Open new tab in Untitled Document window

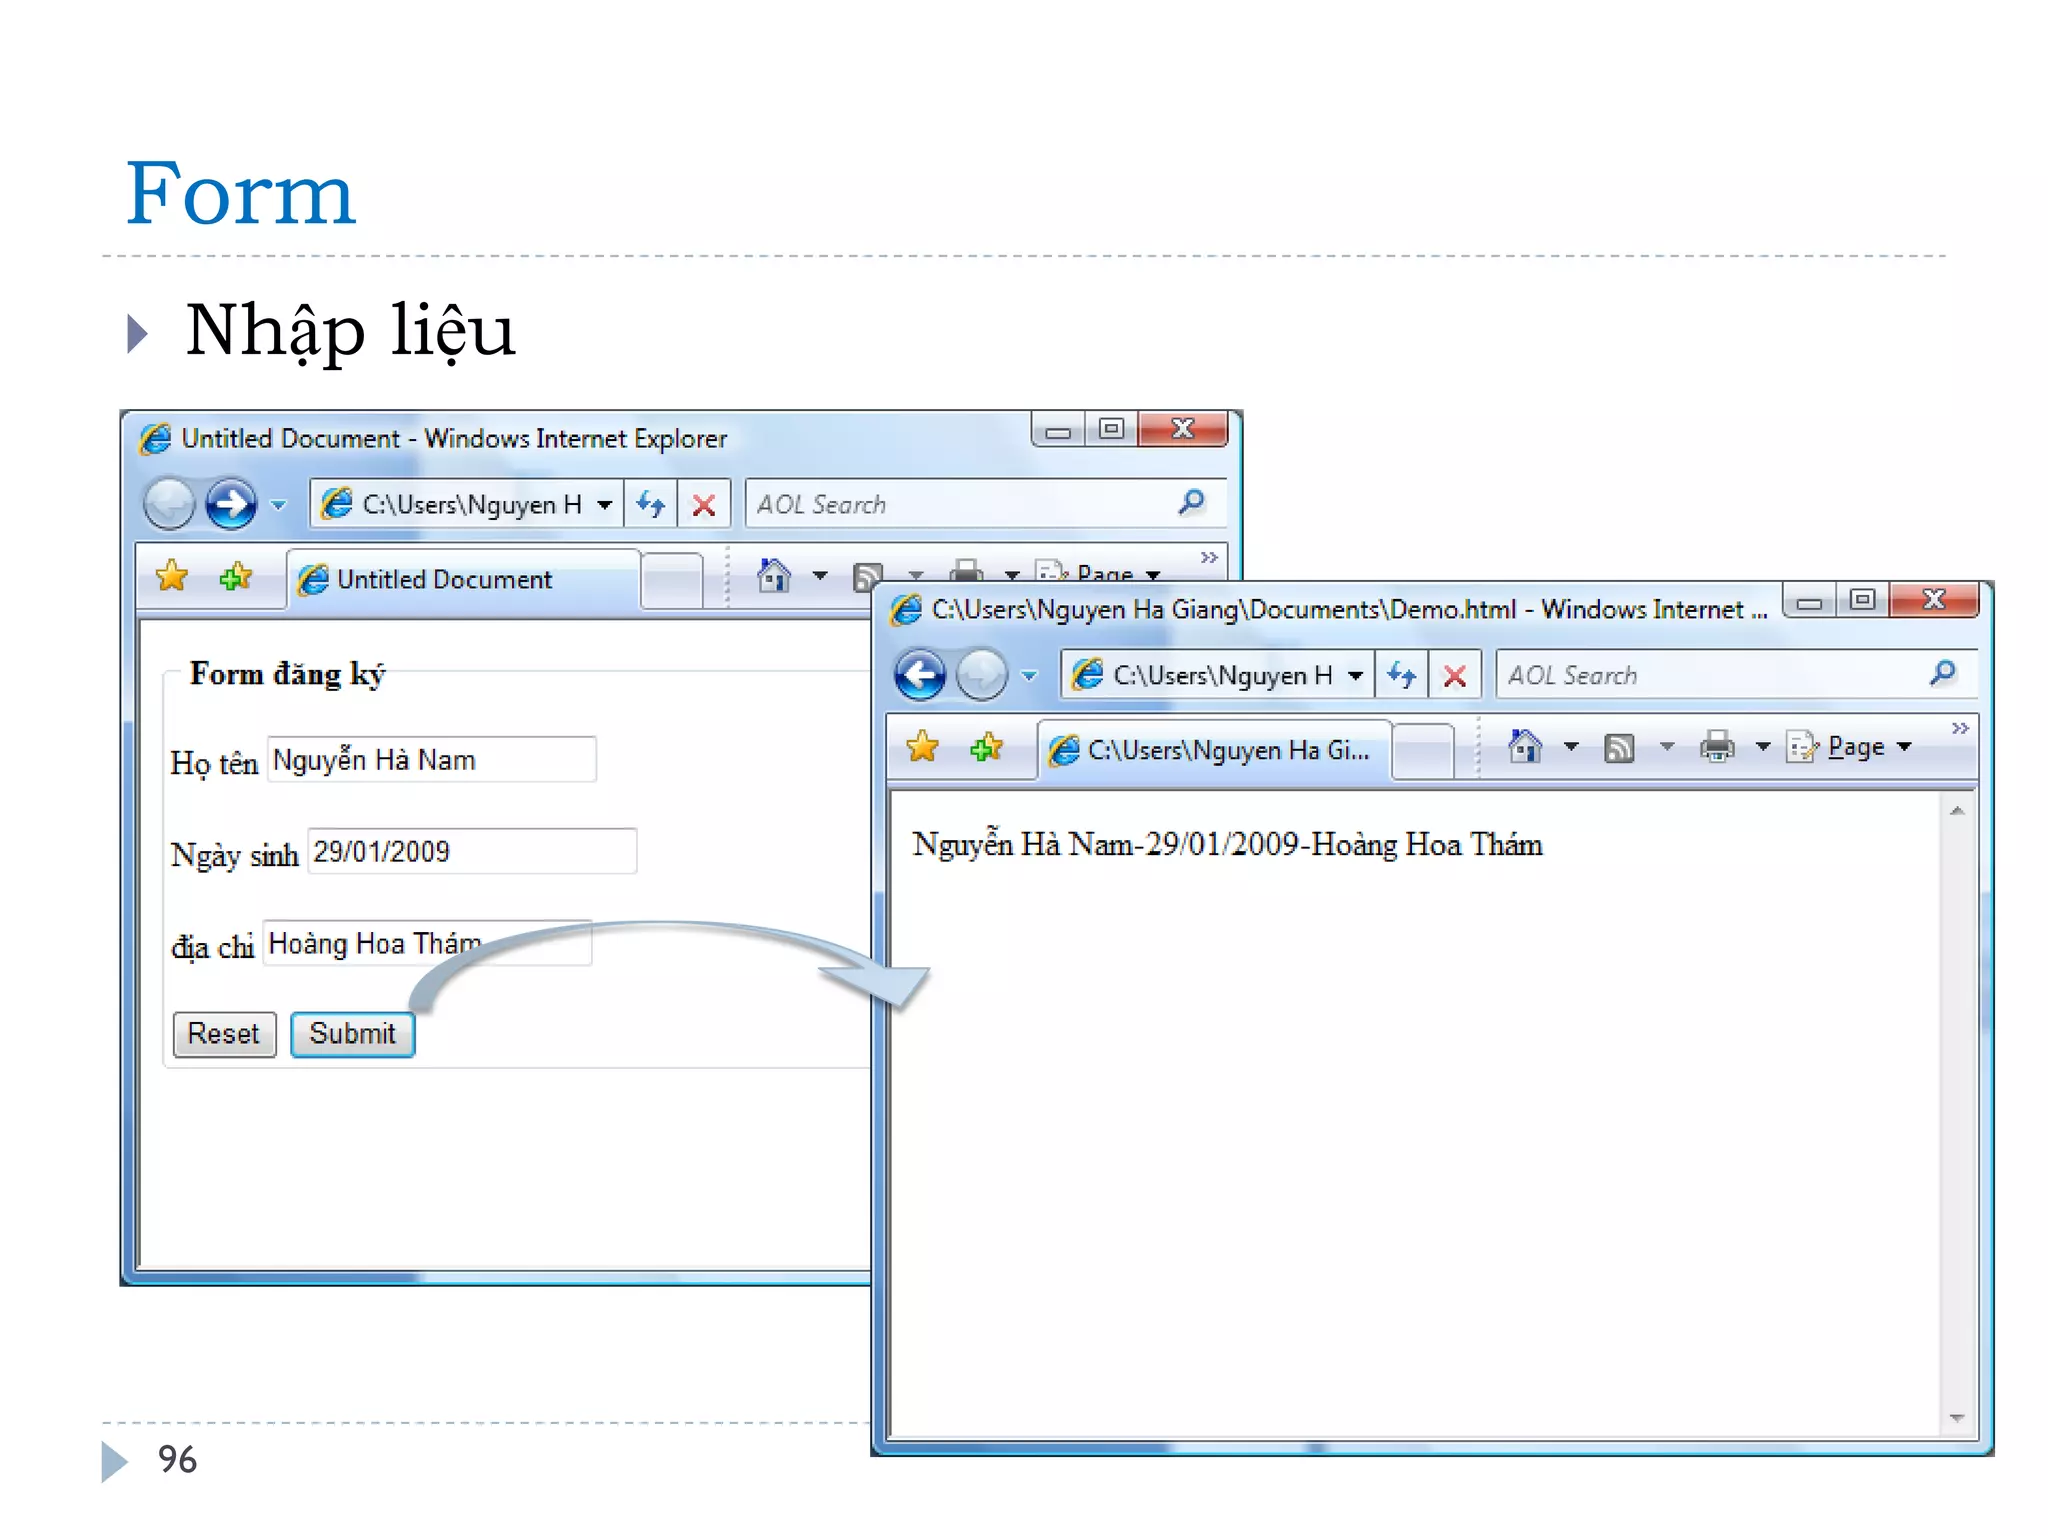(671, 580)
